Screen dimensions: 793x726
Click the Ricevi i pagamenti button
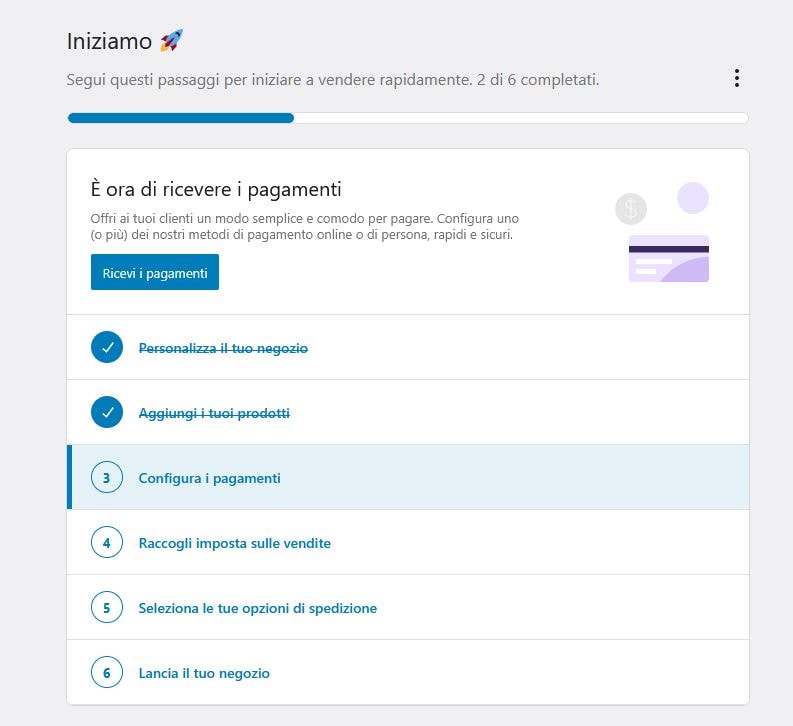[x=155, y=272]
